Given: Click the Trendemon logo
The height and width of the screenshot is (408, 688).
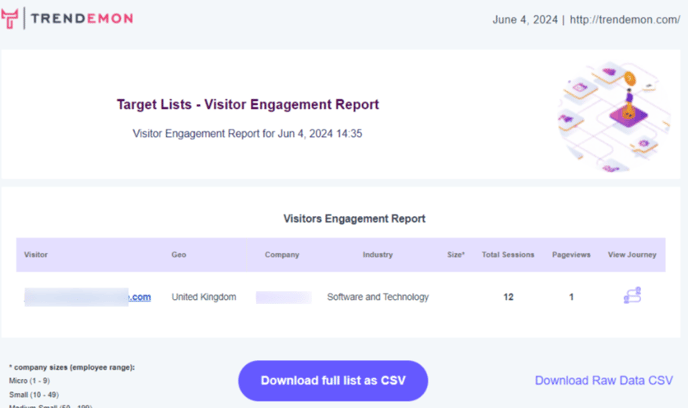Looking at the screenshot, I should coord(67,18).
